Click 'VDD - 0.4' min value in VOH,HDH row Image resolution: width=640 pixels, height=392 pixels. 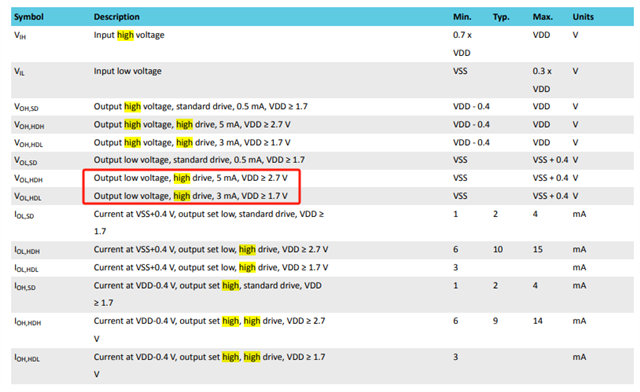coord(471,125)
